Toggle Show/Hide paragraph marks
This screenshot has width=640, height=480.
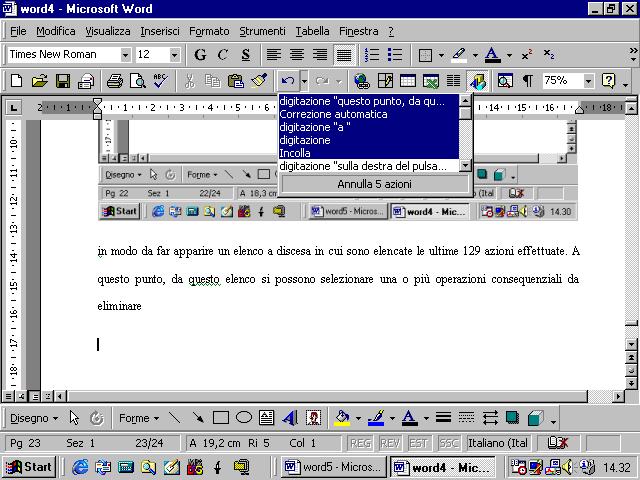pos(527,81)
